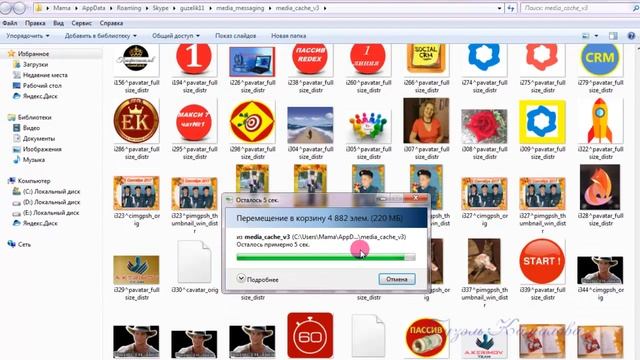
Task: Select Skype in address bar path
Action: [160, 8]
